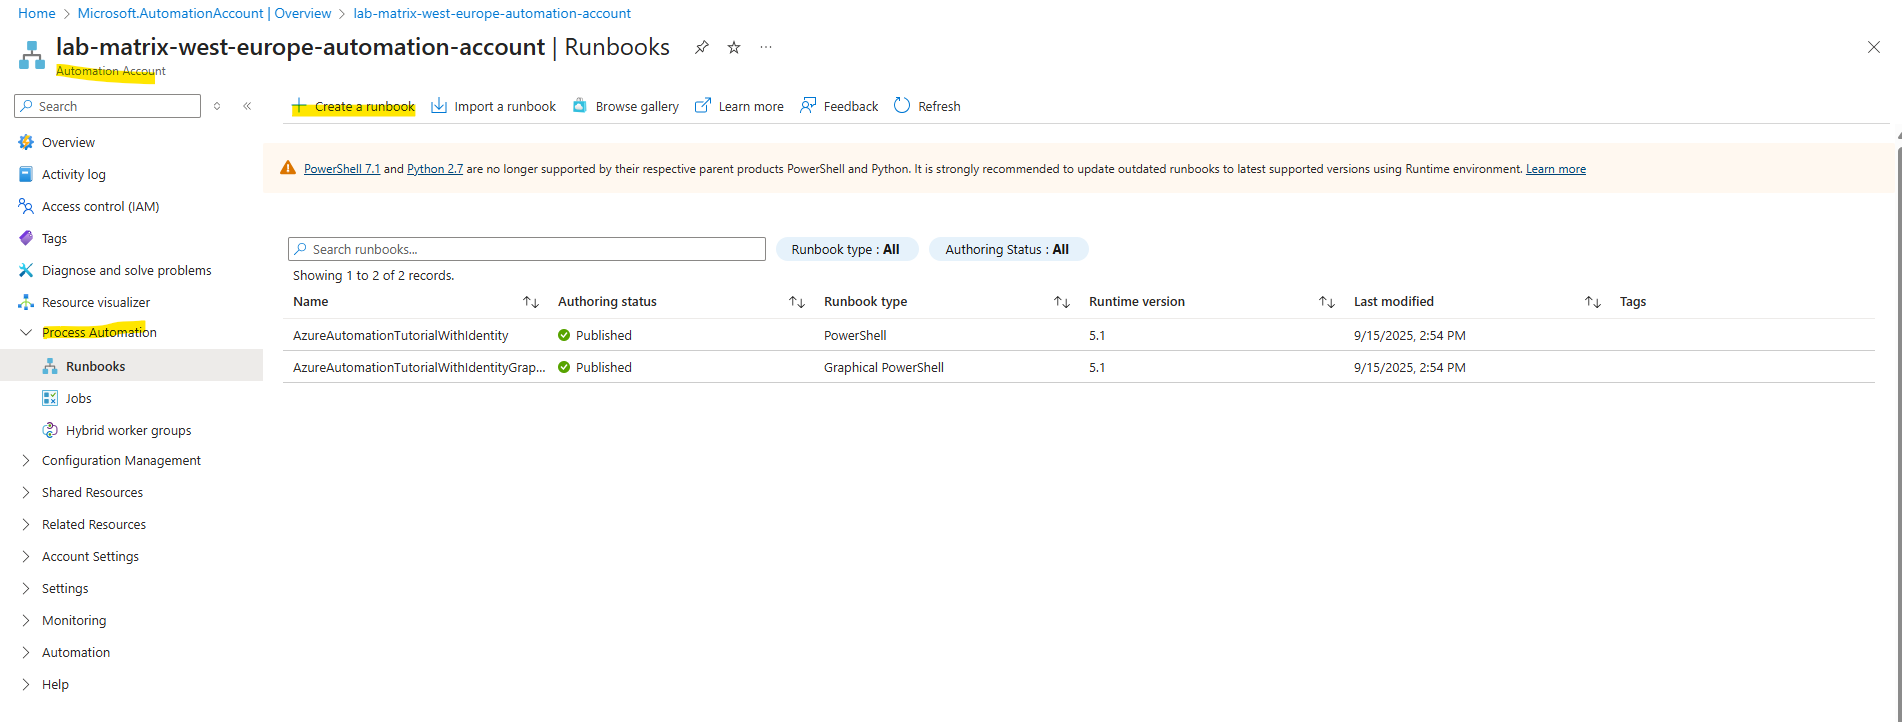This screenshot has height=722, width=1902.
Task: Open the Authoring Status: All filter
Action: tap(1008, 249)
